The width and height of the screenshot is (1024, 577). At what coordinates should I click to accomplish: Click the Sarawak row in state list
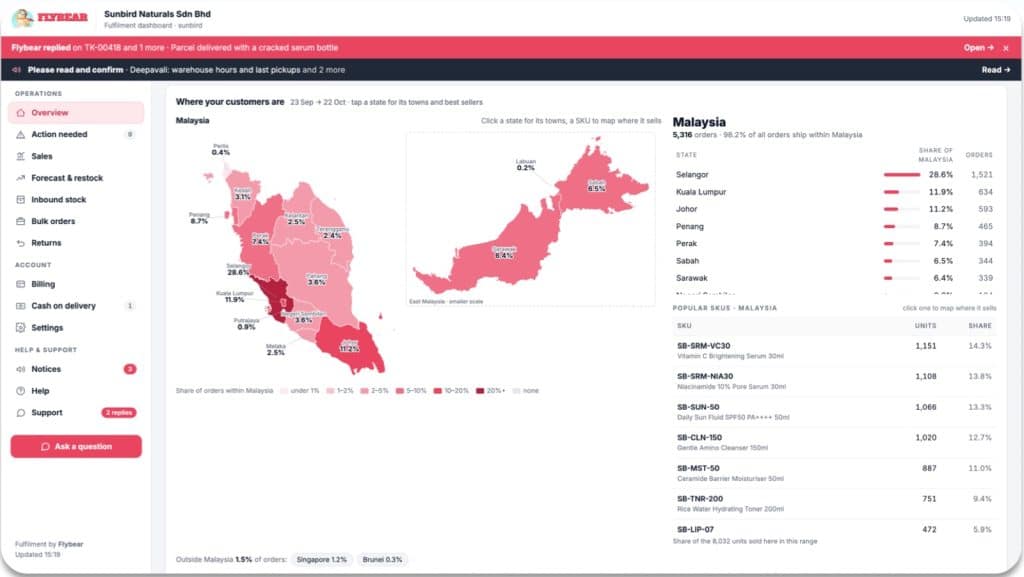point(834,278)
